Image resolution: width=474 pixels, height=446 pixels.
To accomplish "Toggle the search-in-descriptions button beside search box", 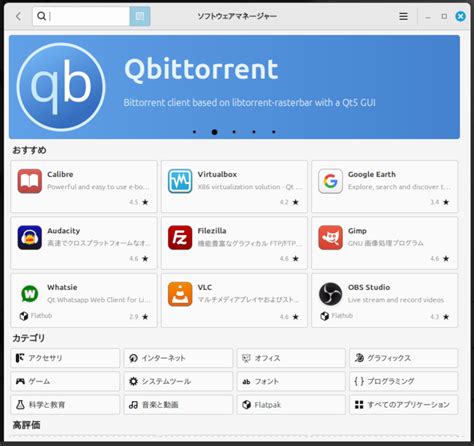I will [140, 16].
